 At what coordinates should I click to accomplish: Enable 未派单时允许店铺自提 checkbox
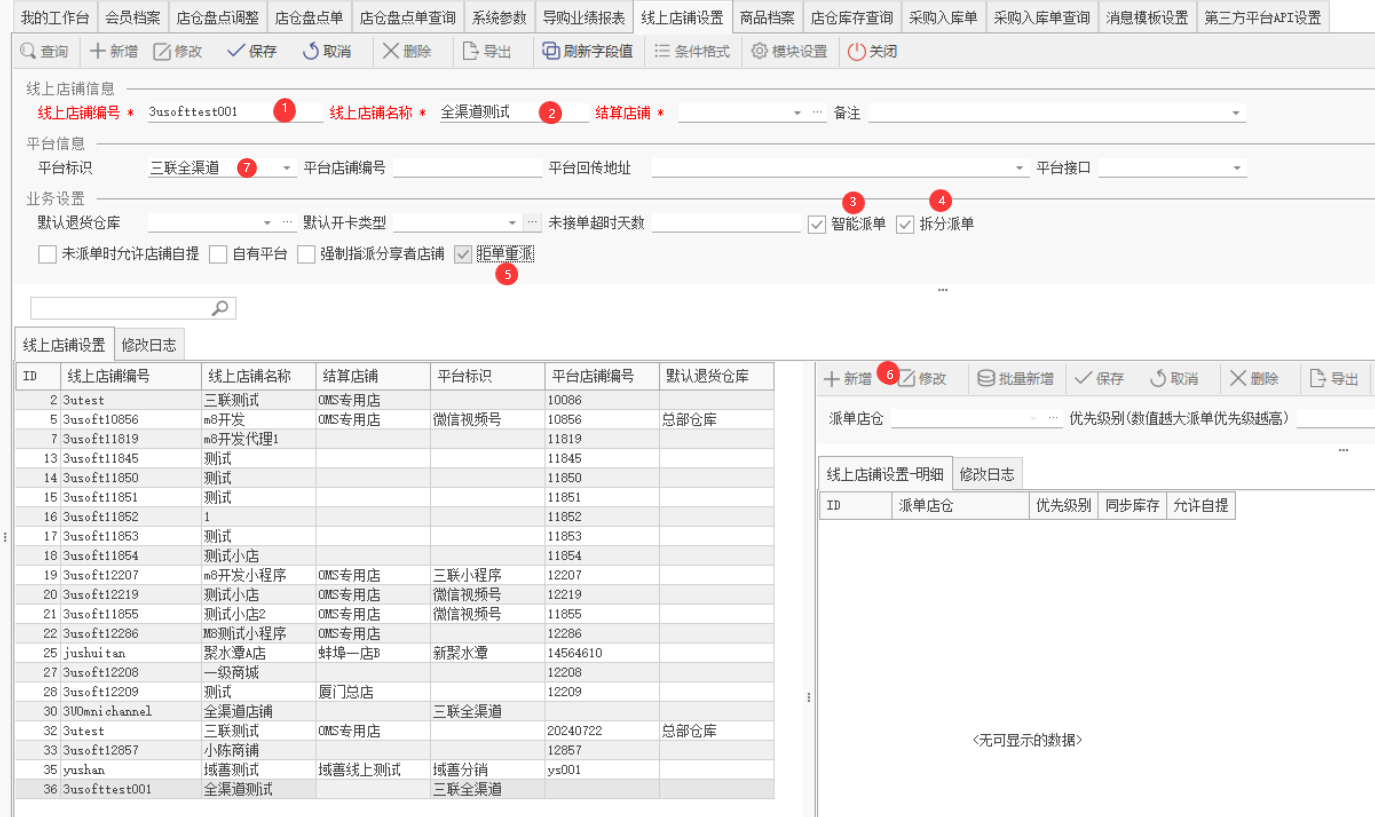click(x=47, y=254)
